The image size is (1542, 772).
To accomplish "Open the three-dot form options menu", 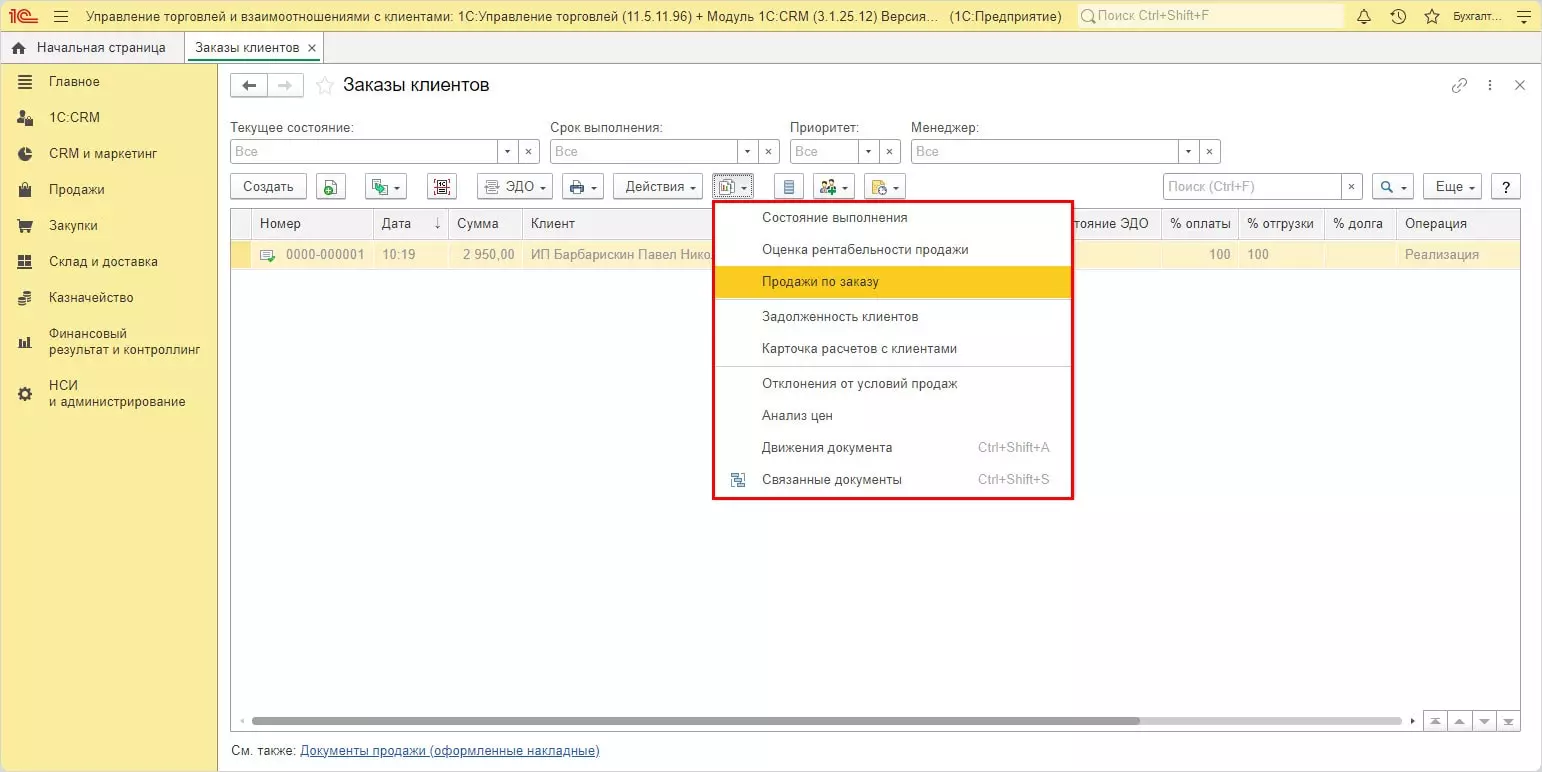I will (x=1490, y=86).
